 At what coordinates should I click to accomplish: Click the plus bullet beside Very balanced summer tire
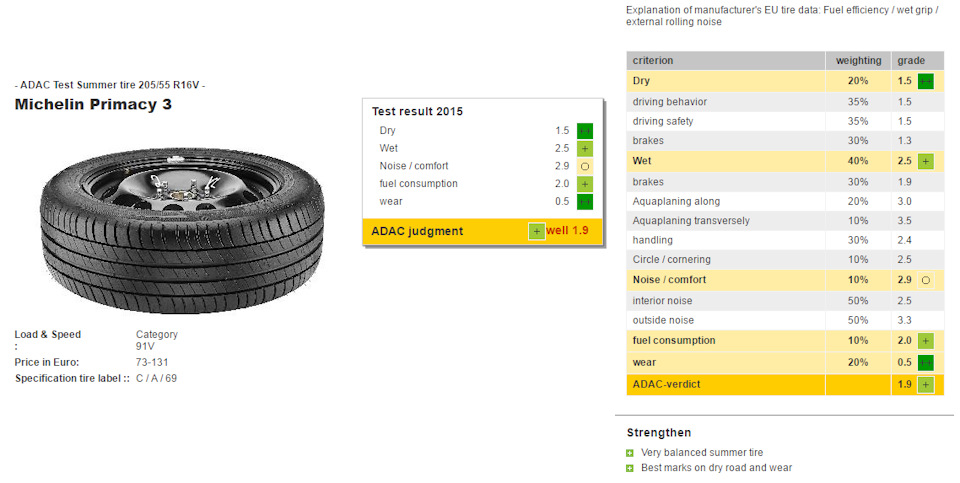click(x=629, y=453)
